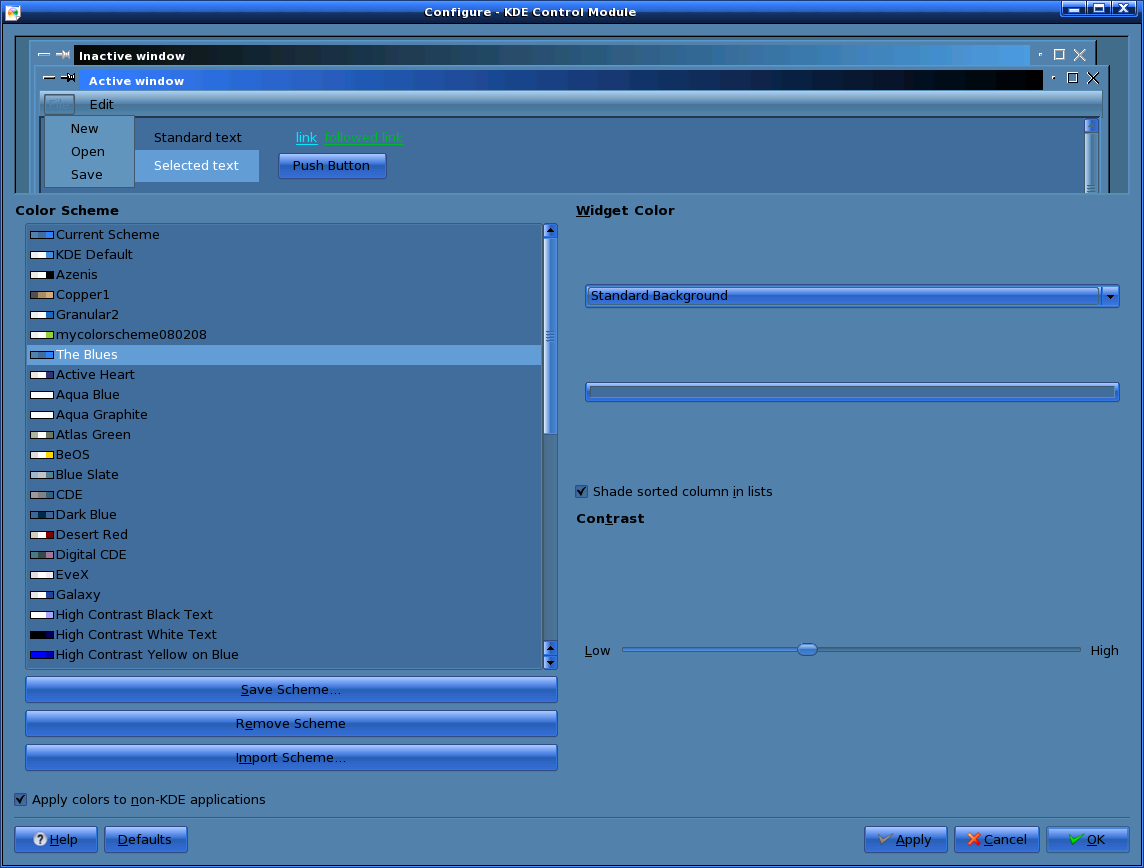Click the Help button
Image resolution: width=1144 pixels, height=868 pixels.
coord(56,840)
